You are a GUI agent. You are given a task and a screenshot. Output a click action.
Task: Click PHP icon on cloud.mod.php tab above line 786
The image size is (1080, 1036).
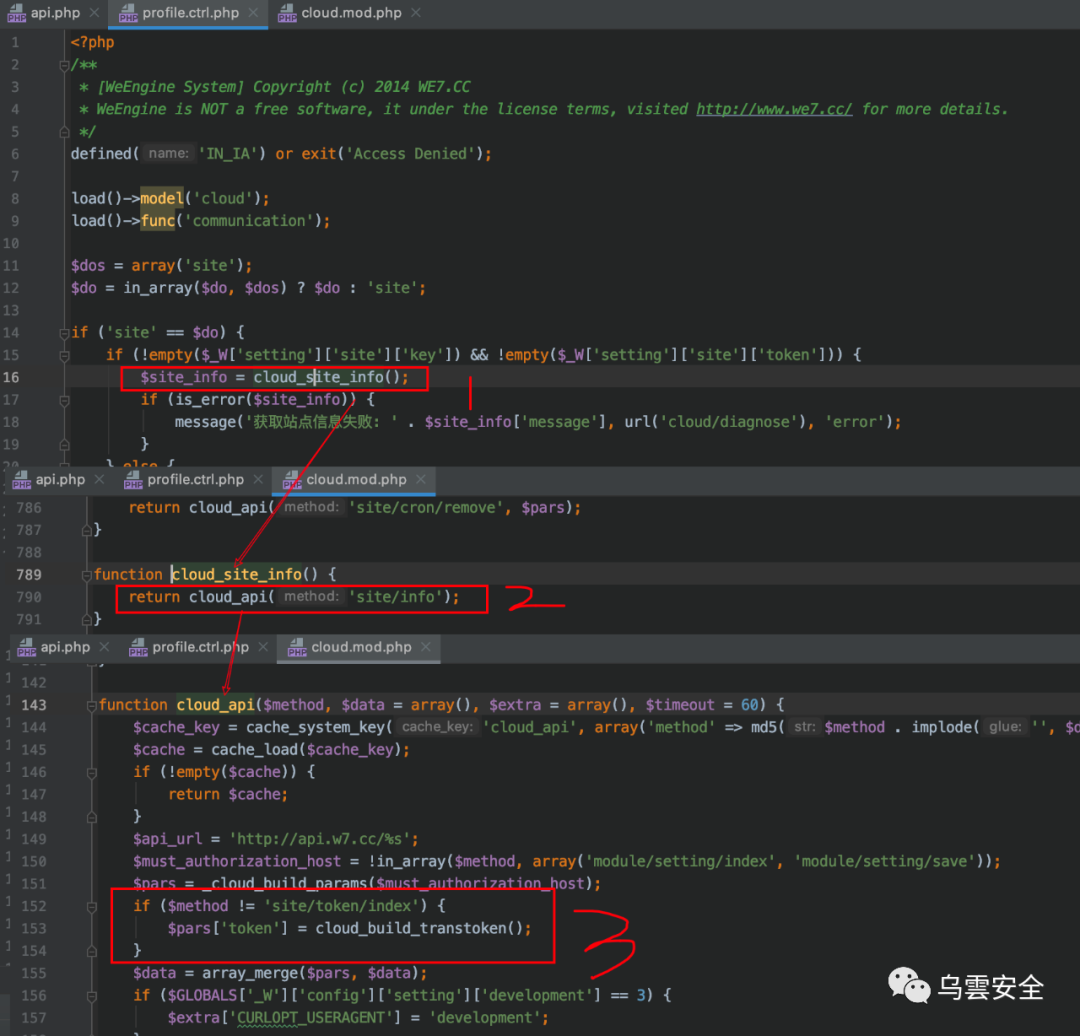click(x=292, y=480)
